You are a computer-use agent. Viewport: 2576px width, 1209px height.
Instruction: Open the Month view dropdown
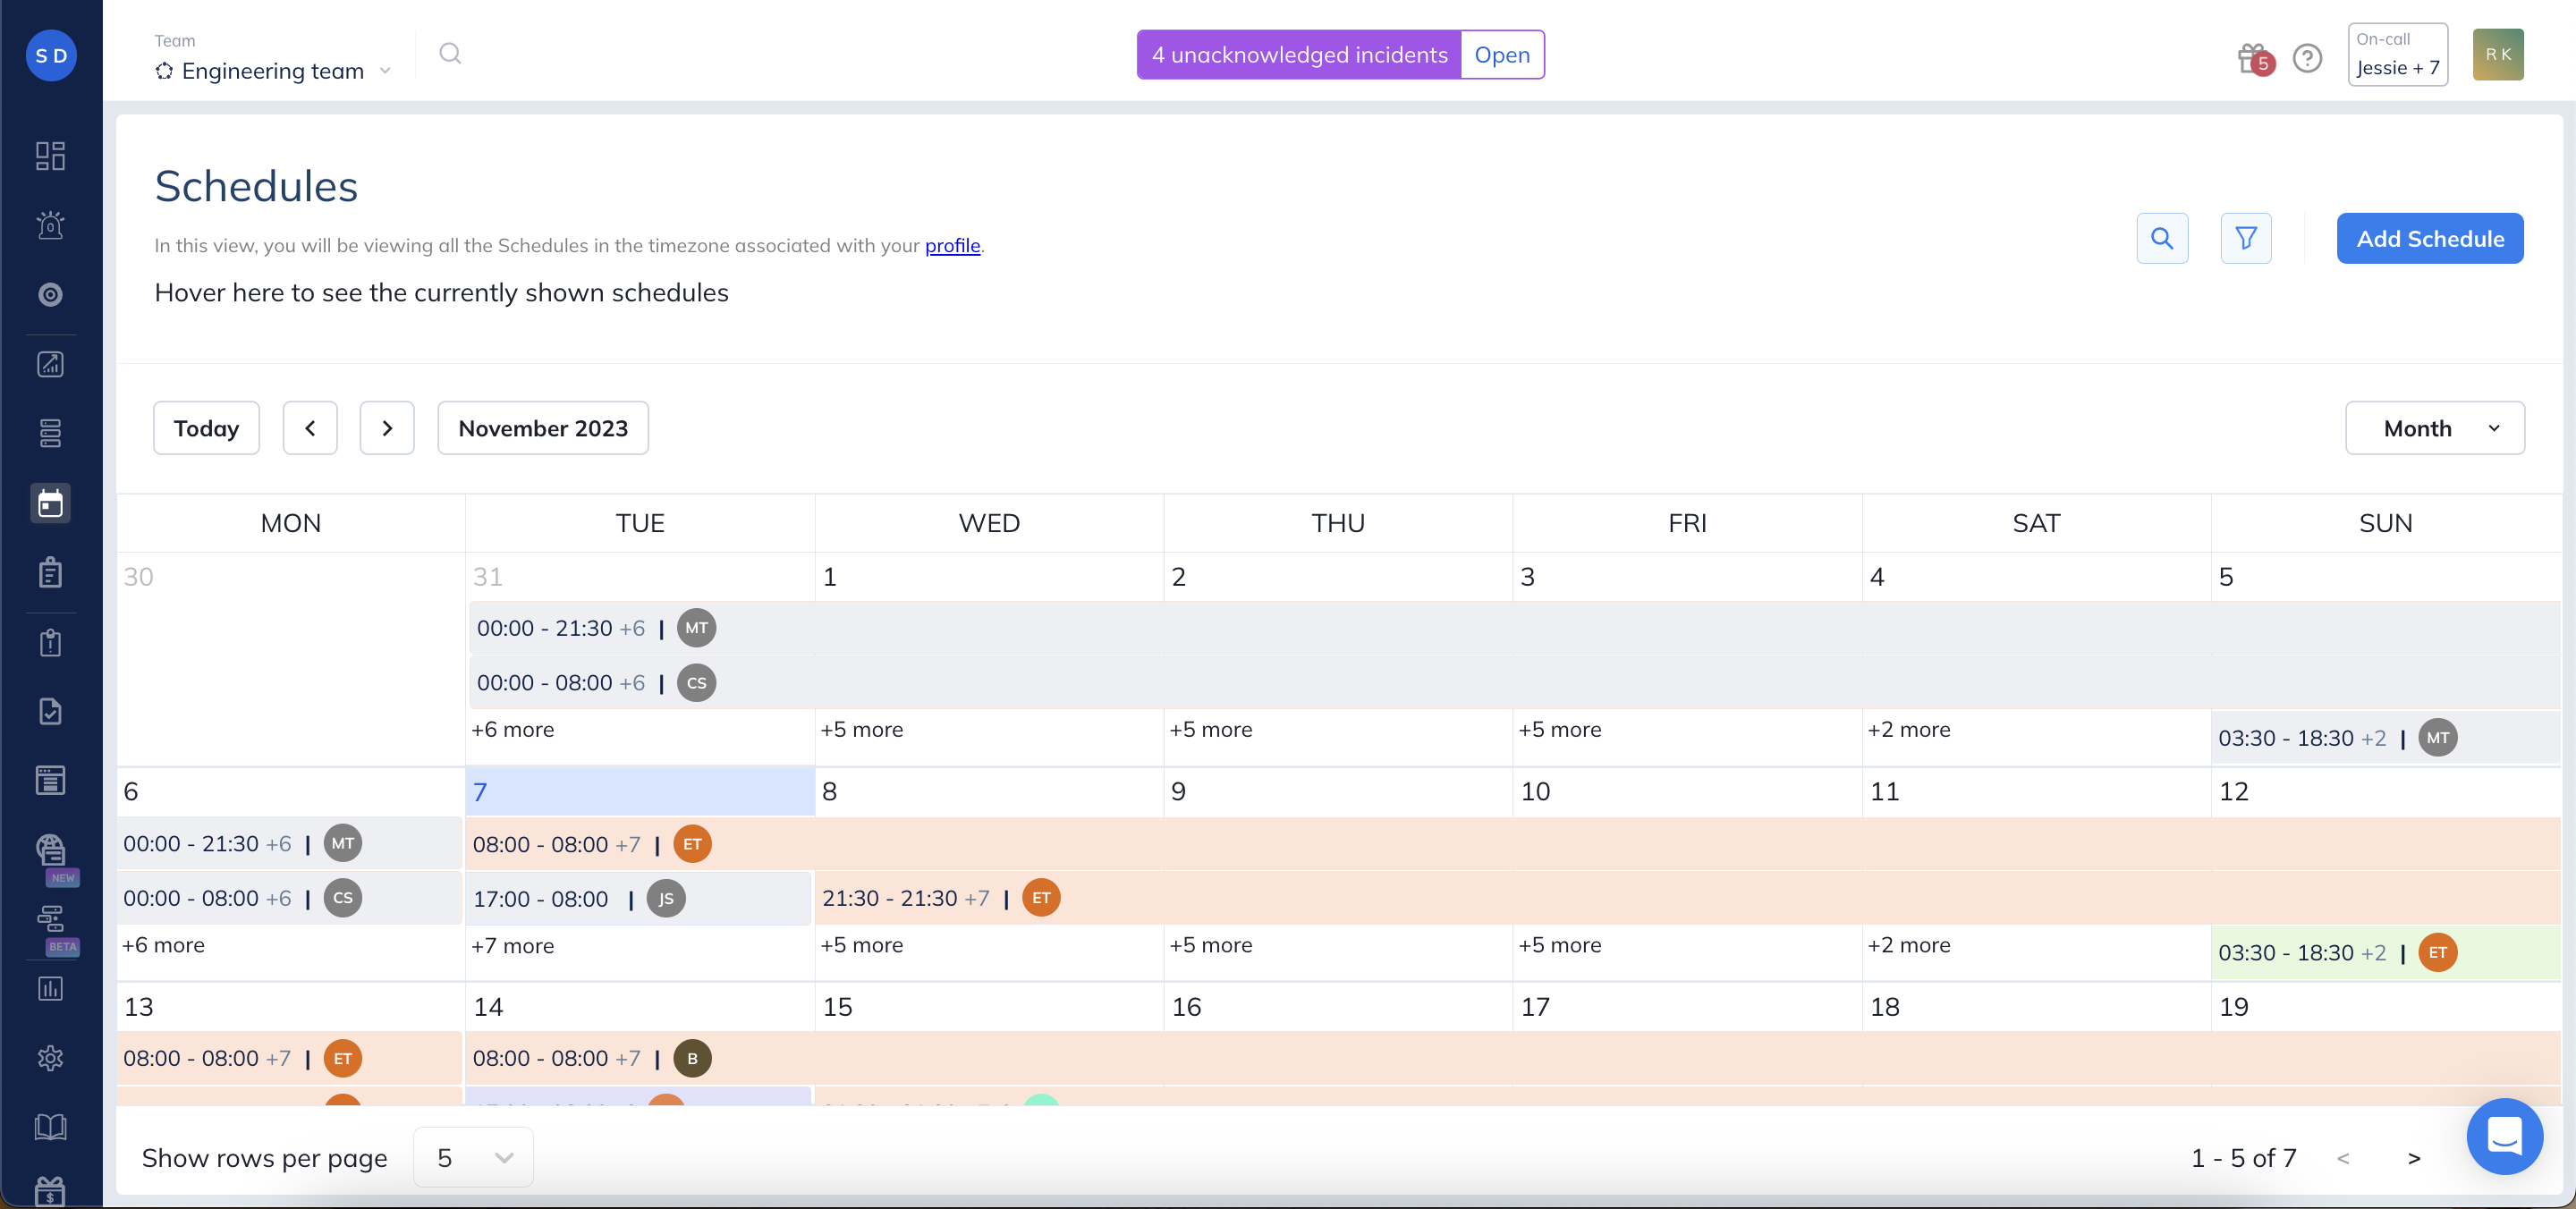[x=2434, y=428]
